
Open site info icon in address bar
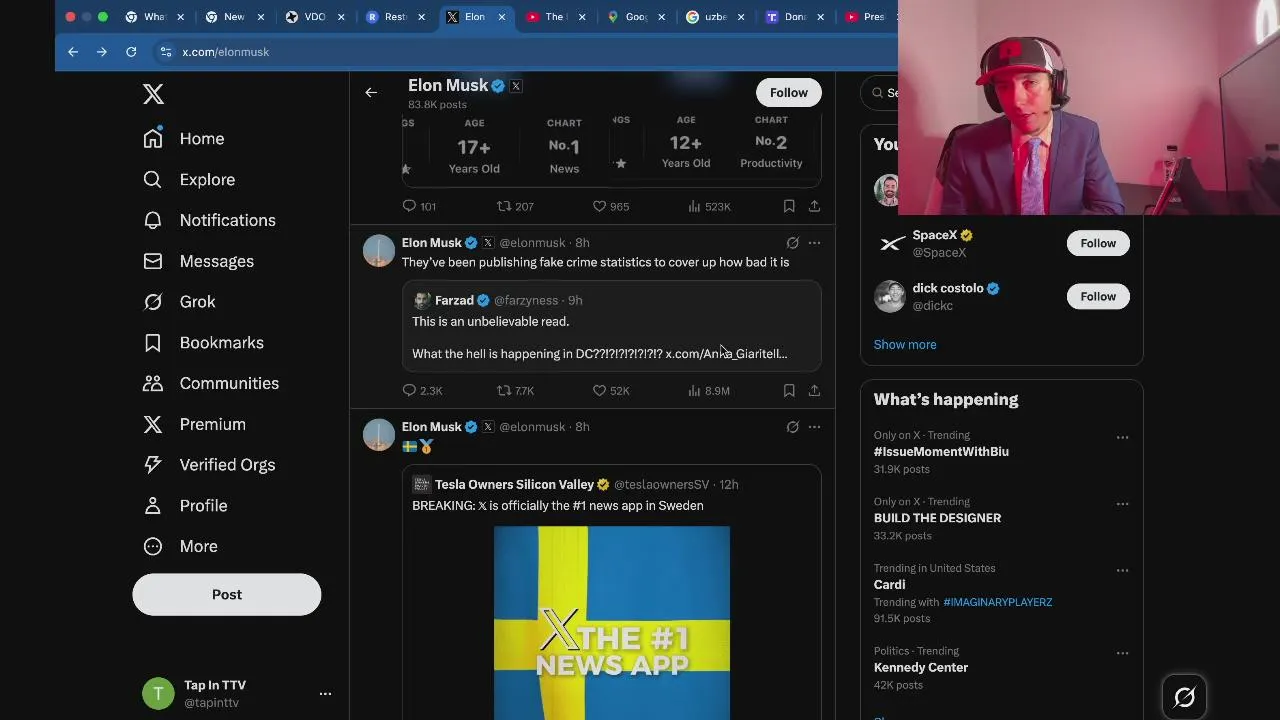(164, 52)
